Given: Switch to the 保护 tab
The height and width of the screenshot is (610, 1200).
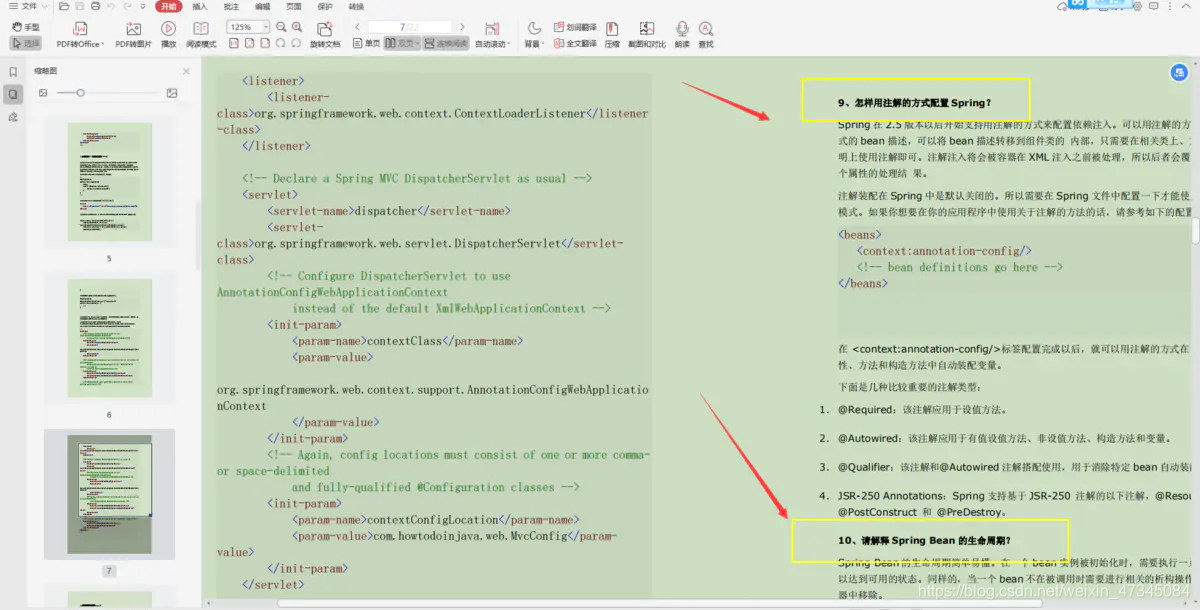Looking at the screenshot, I should [x=325, y=6].
